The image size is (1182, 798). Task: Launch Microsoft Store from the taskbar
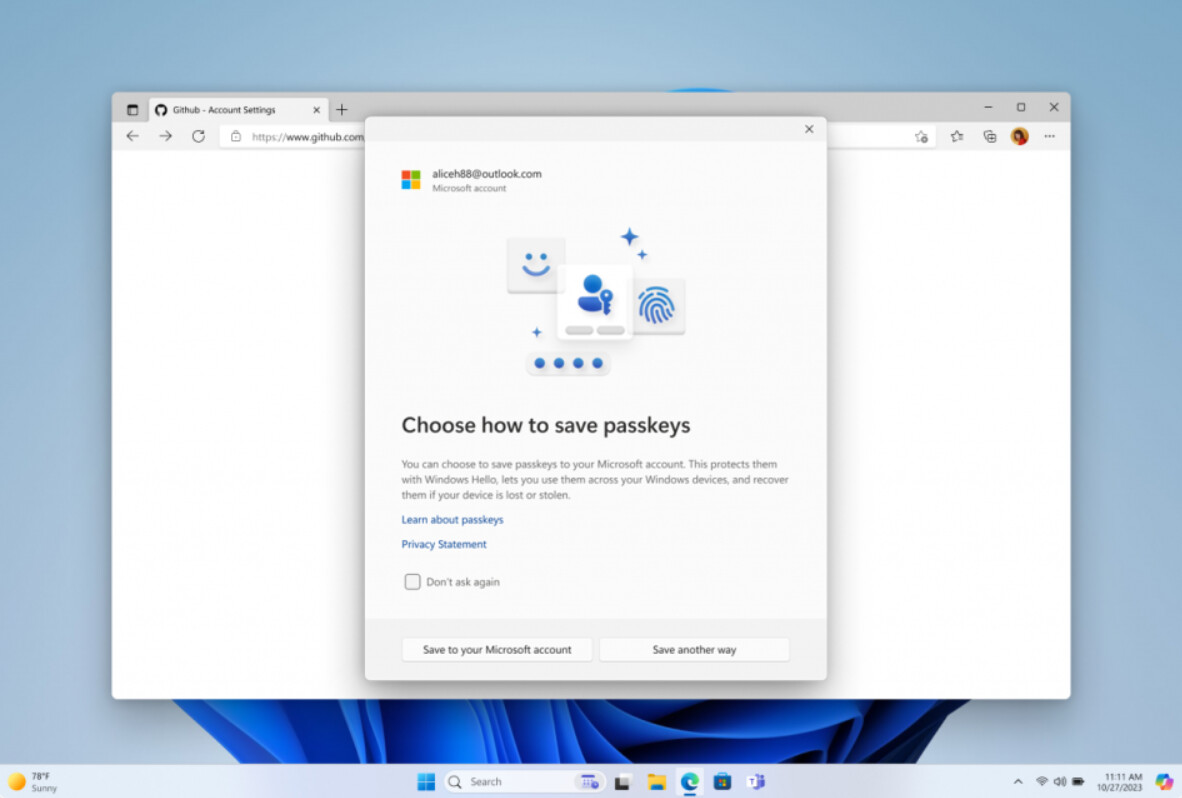[x=722, y=781]
